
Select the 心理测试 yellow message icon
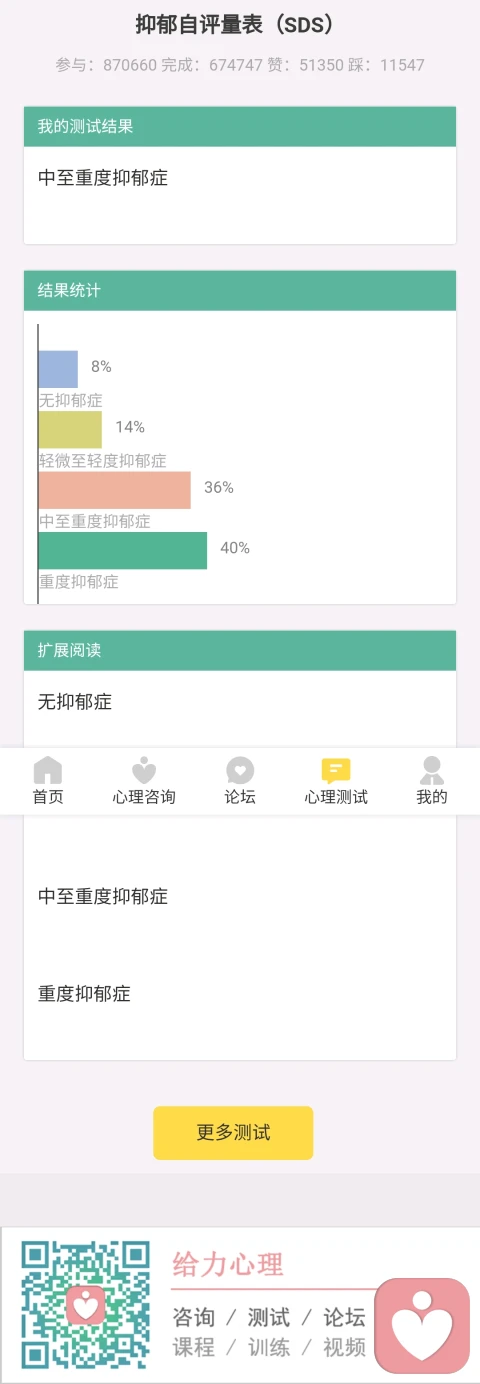pyautogui.click(x=336, y=770)
